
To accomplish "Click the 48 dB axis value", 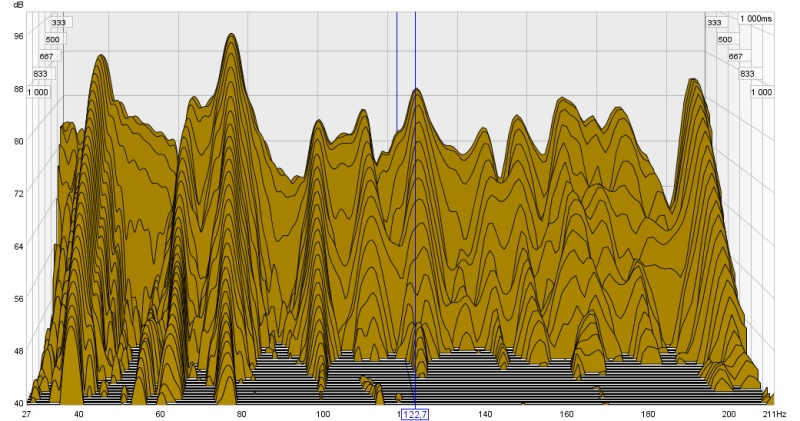I will [19, 351].
